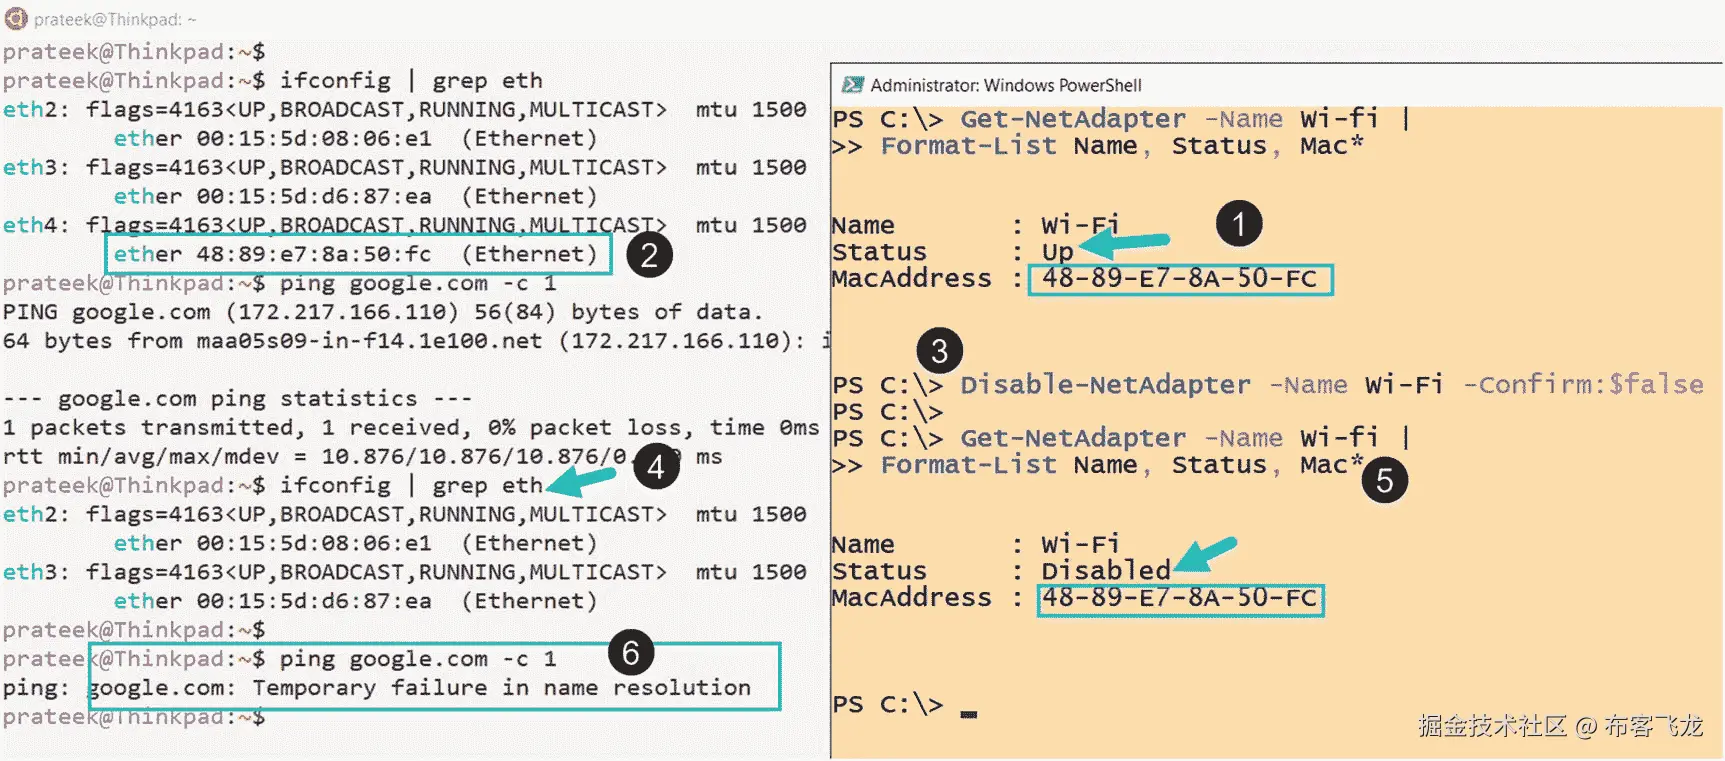The height and width of the screenshot is (761, 1725).
Task: Click the last empty 'prateek@Thinkpad:~$' prompt
Action: coord(134,717)
